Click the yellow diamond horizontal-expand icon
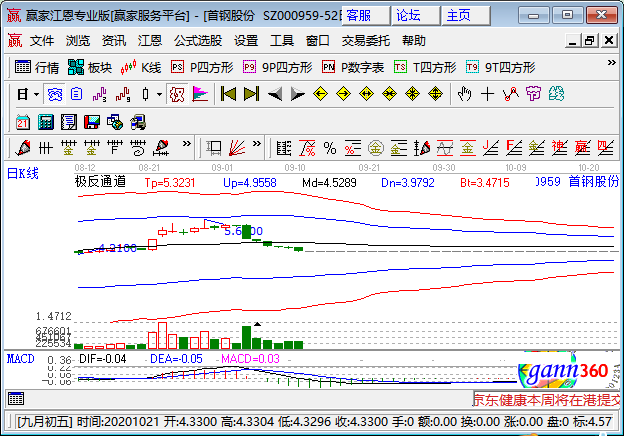 pos(366,94)
